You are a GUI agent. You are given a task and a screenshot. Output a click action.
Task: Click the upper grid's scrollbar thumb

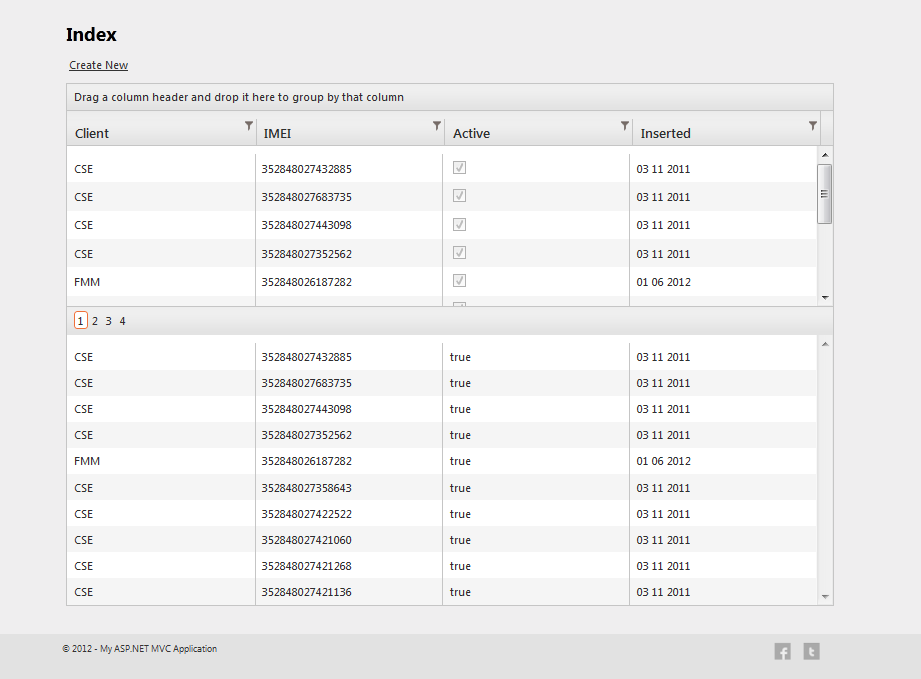coord(825,193)
